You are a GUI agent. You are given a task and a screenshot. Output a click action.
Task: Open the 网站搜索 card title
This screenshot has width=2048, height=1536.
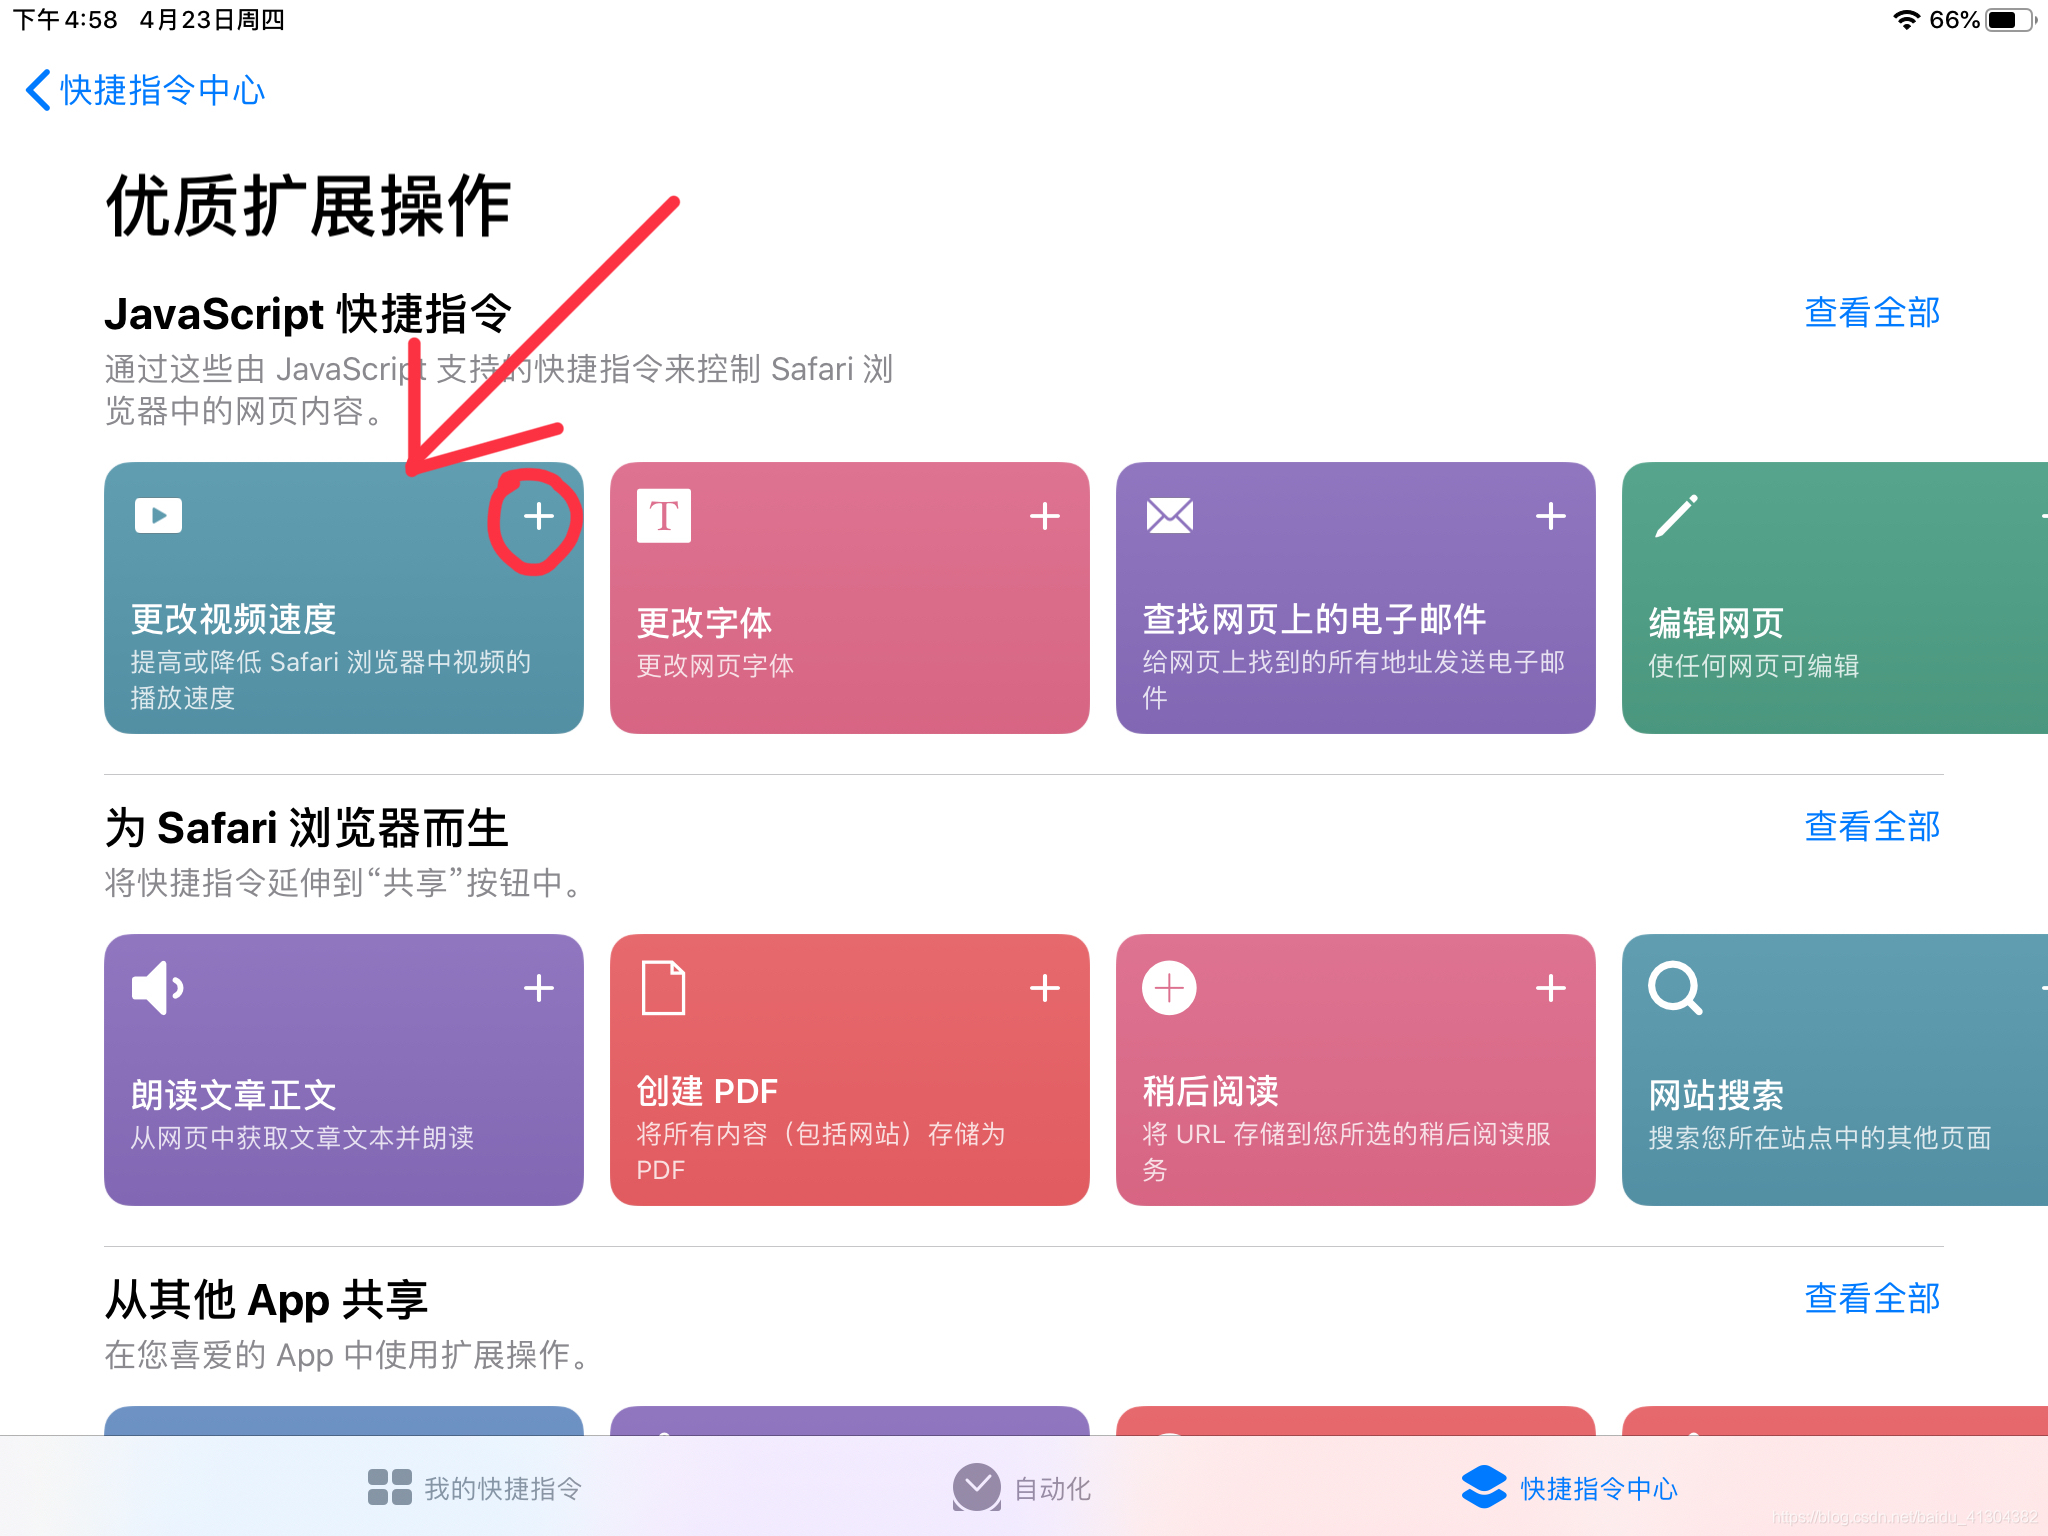pyautogui.click(x=1717, y=1096)
